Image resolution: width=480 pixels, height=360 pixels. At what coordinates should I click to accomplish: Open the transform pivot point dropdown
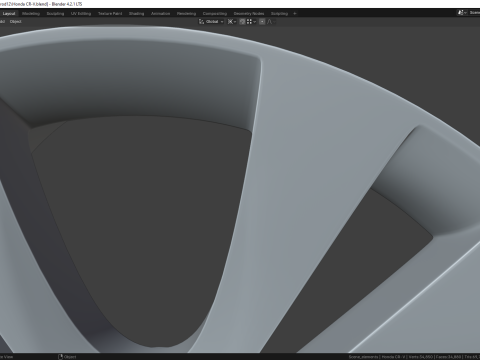(232, 22)
